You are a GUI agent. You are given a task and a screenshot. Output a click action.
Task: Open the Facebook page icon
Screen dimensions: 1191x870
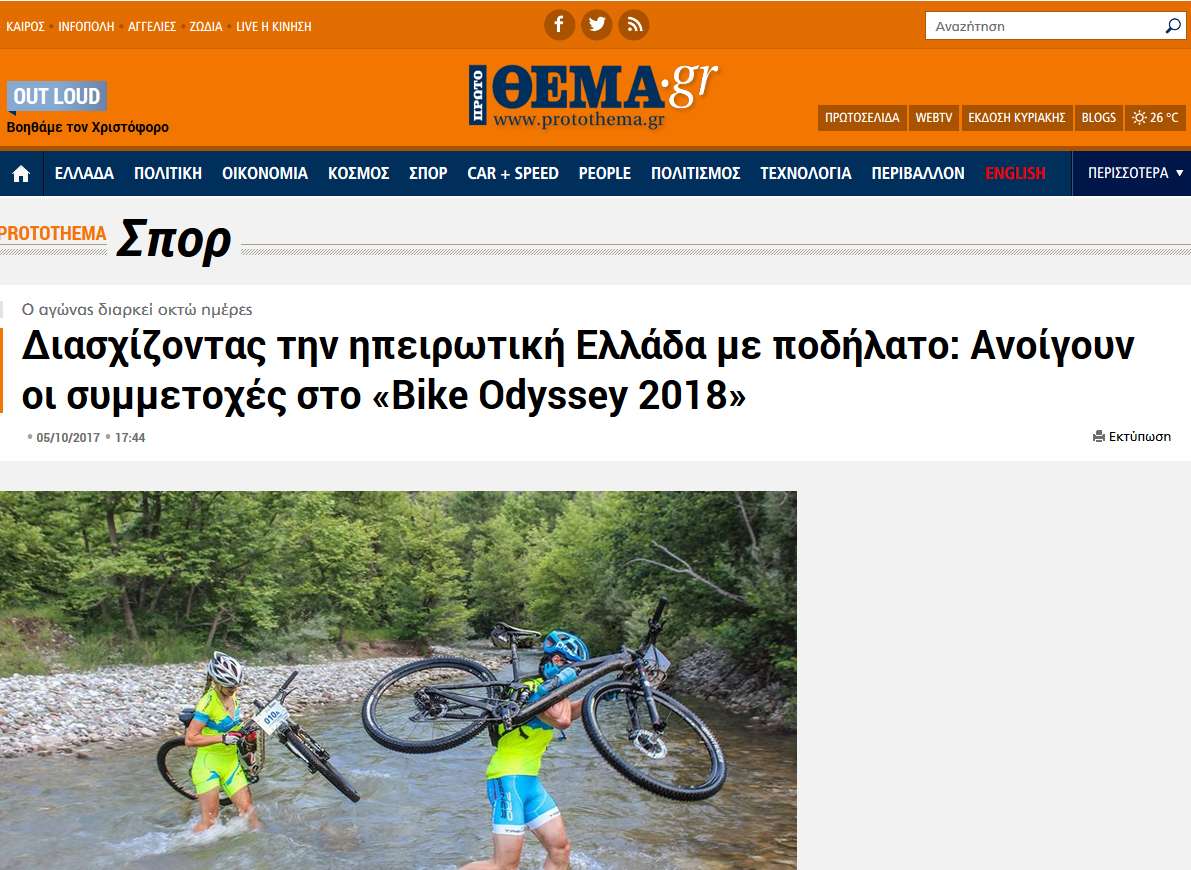[559, 25]
